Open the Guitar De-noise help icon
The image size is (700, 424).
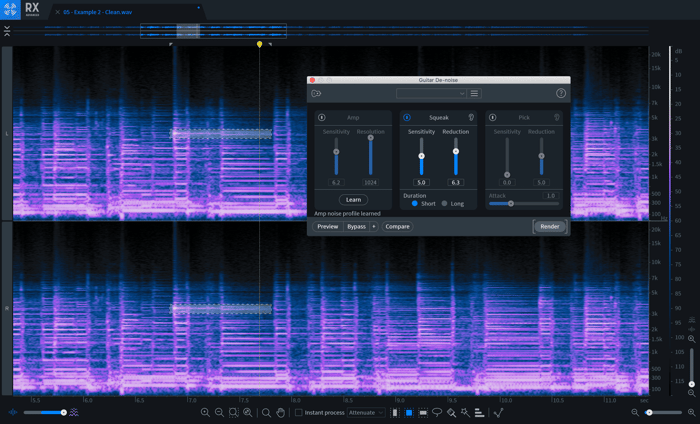pos(561,93)
